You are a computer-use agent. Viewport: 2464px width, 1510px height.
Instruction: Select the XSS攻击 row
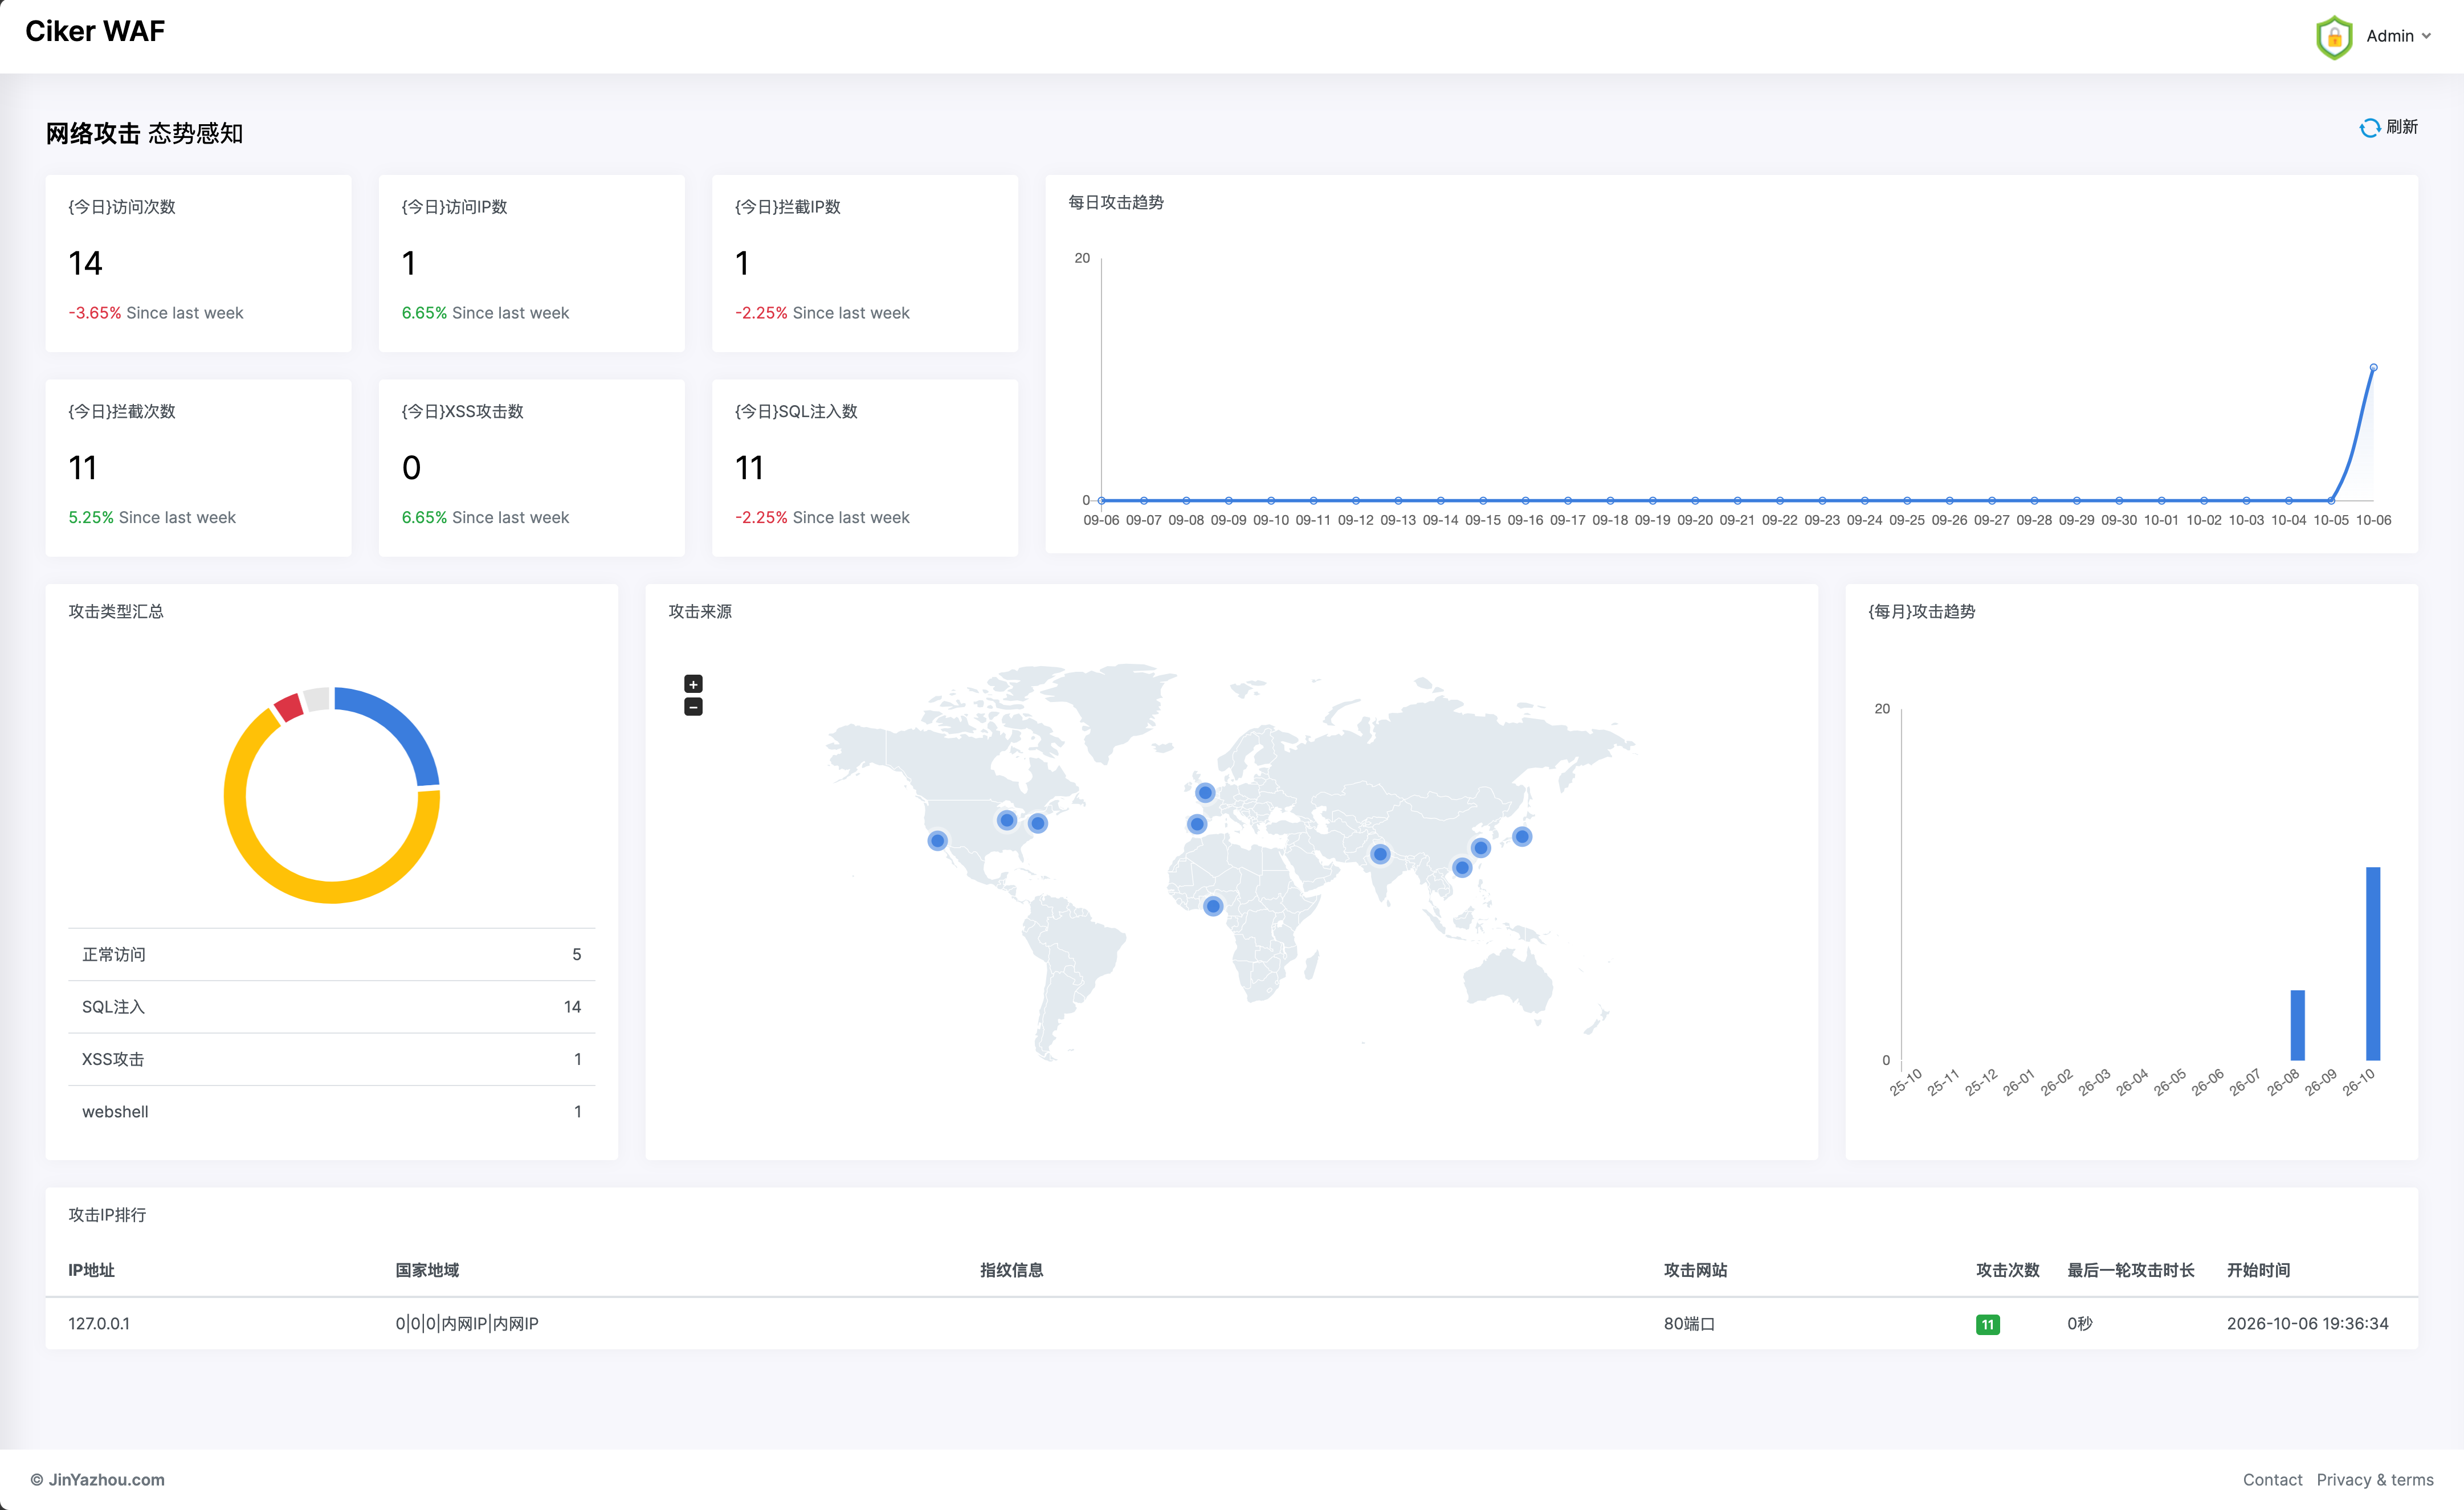point(331,1059)
